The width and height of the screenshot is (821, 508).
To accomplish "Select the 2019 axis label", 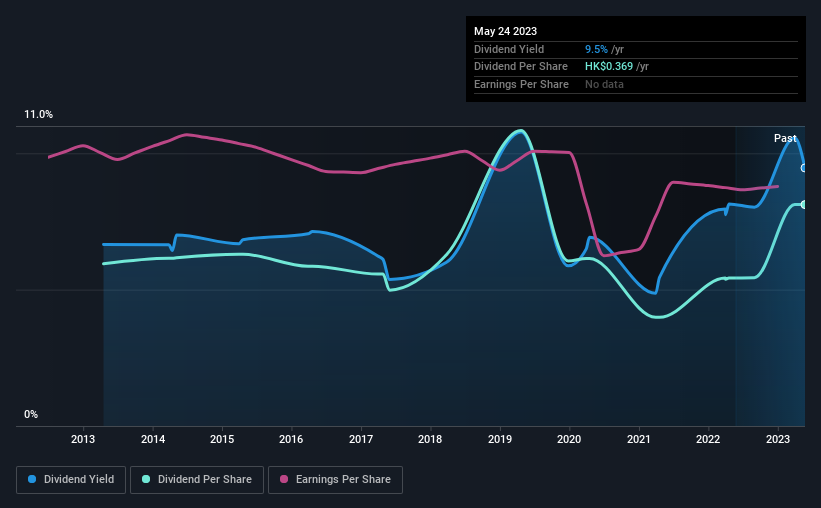I will click(x=500, y=439).
